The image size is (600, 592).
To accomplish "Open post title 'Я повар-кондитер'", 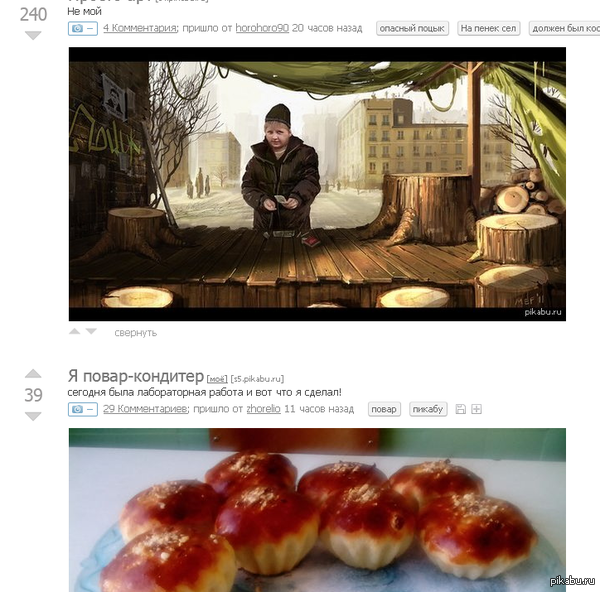I will [x=136, y=376].
